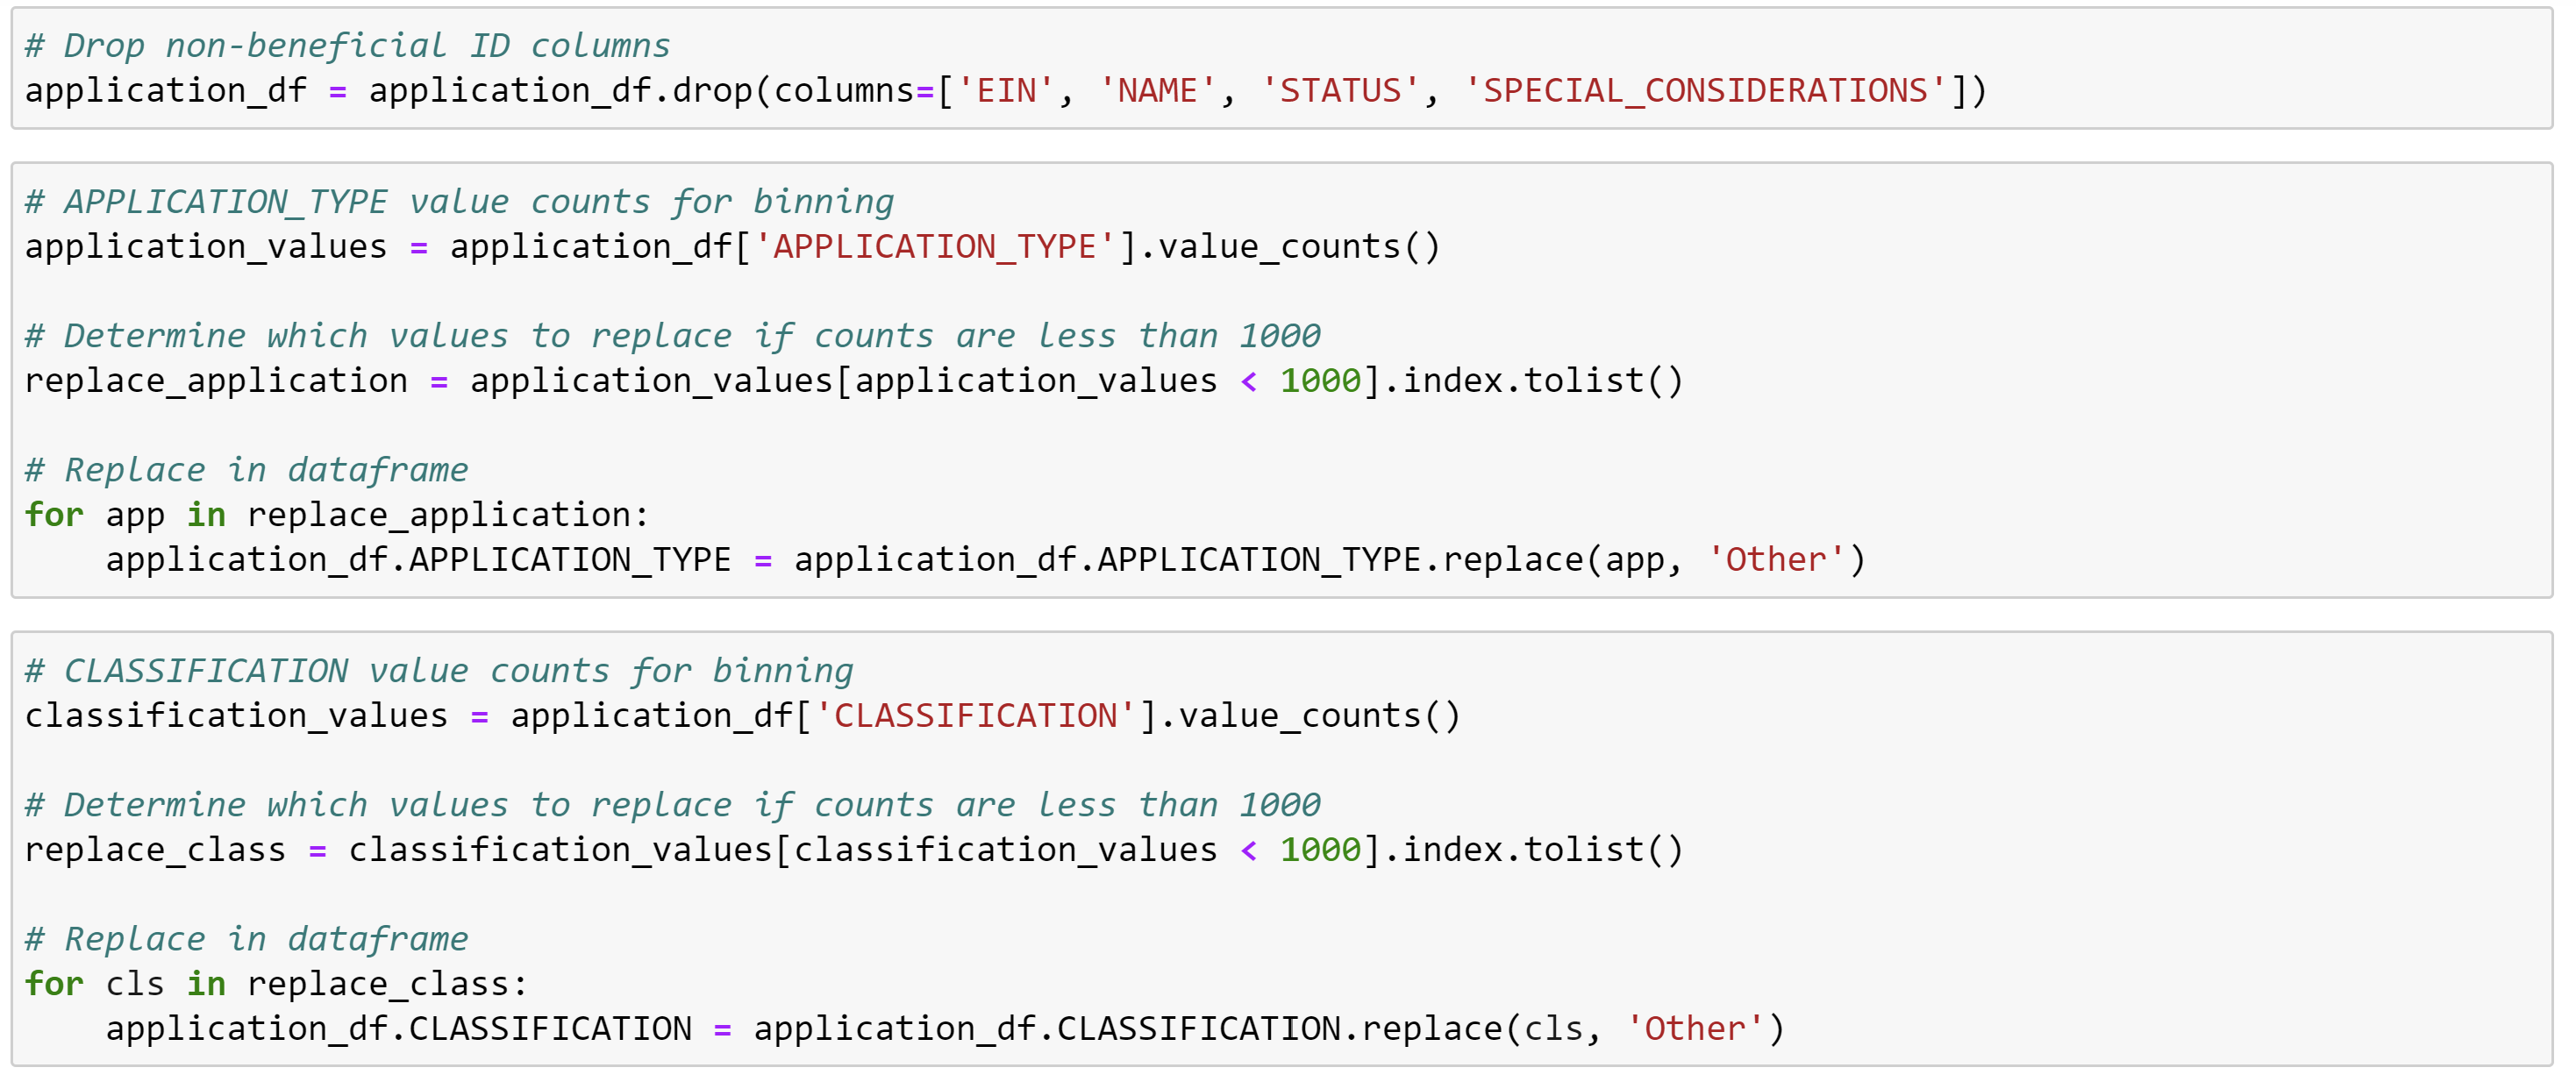The width and height of the screenshot is (2576, 1089).
Task: Click the 'replace_class' assignment variable
Action: pos(155,850)
